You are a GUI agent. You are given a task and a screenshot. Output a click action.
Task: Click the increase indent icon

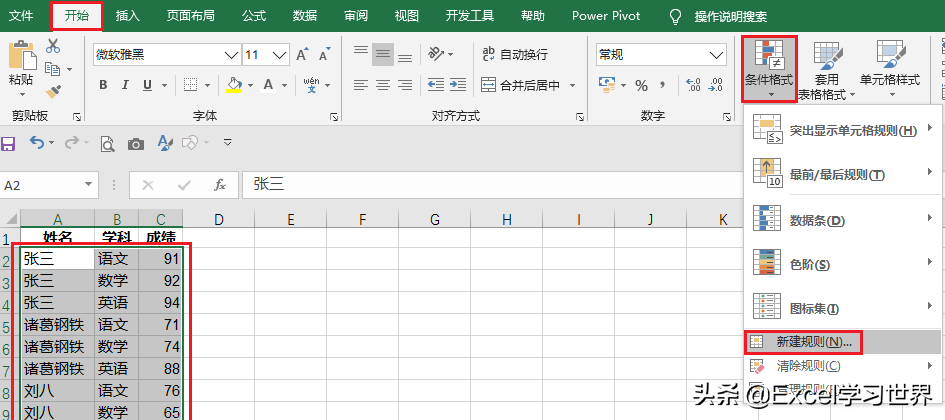[x=458, y=85]
